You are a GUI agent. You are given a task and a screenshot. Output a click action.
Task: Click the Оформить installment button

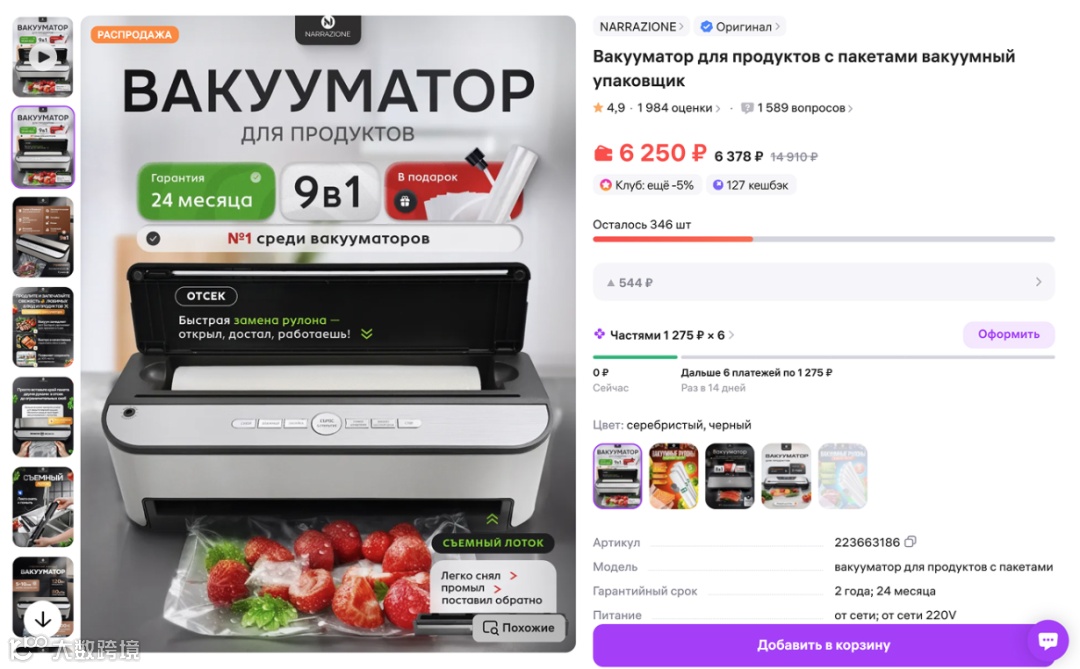tap(1008, 334)
